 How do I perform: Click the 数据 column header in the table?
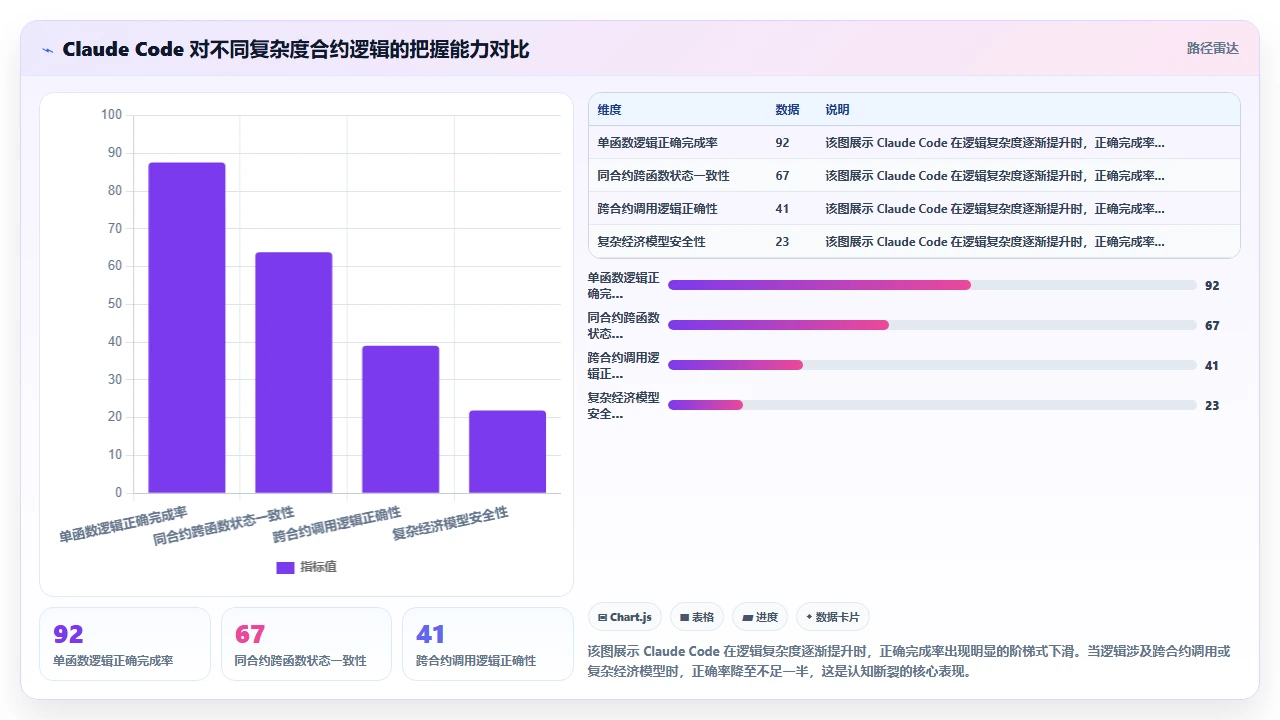pos(787,110)
